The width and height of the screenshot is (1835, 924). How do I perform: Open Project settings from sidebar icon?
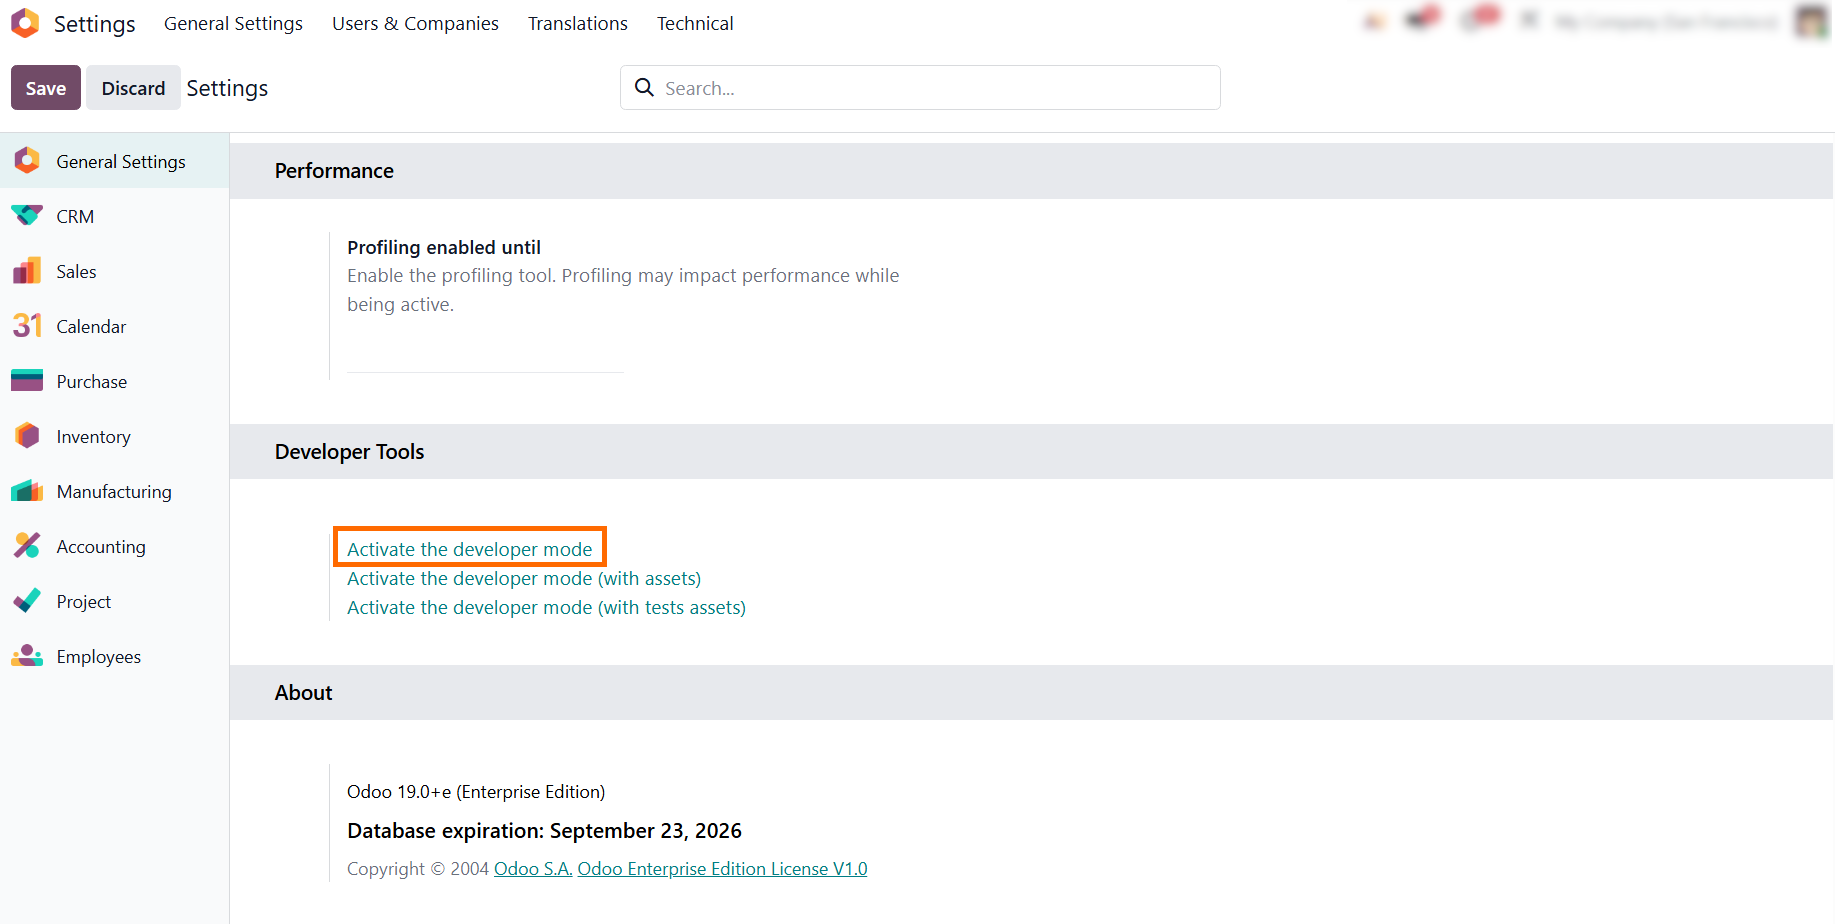click(x=27, y=601)
